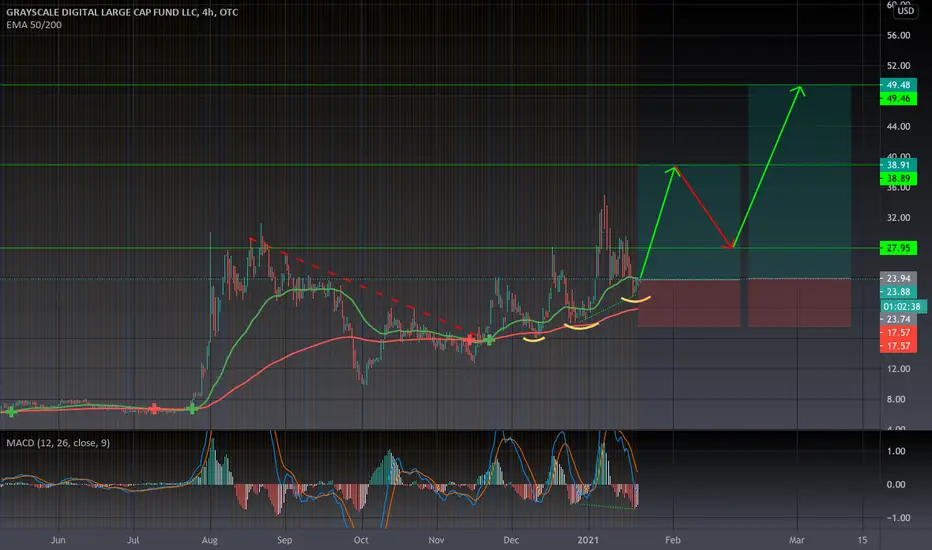Screen dimensions: 932x550
Task: Click the Aug label on time axis
Action: pyautogui.click(x=209, y=540)
